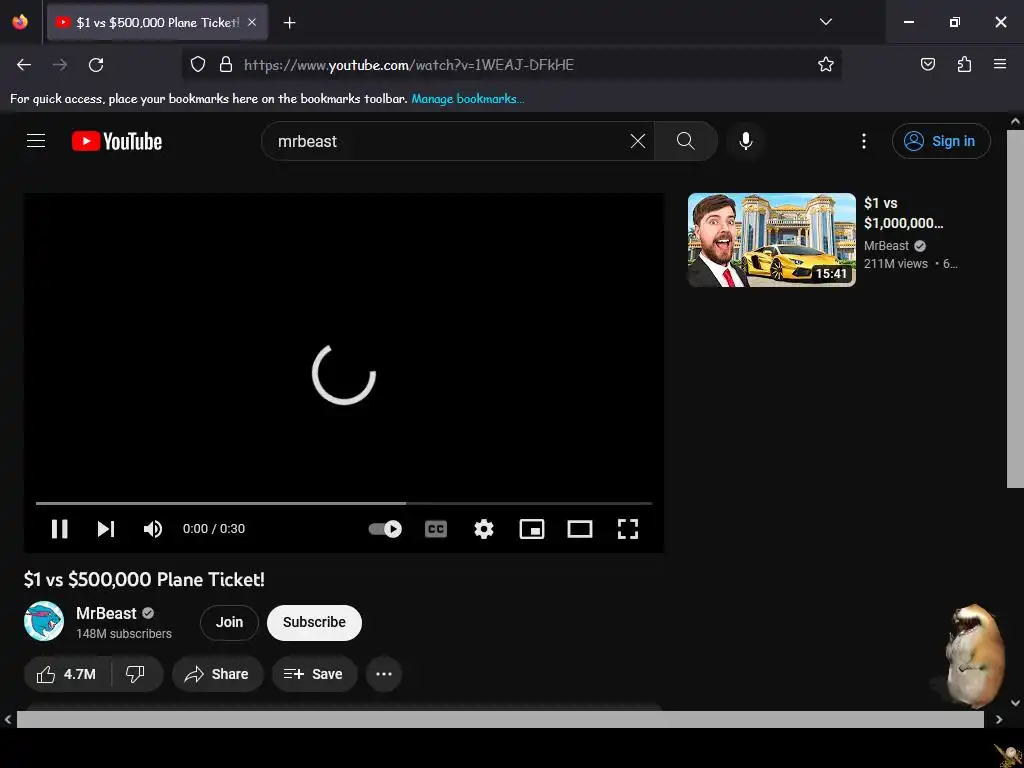
Task: Enter full screen mode
Action: point(628,528)
